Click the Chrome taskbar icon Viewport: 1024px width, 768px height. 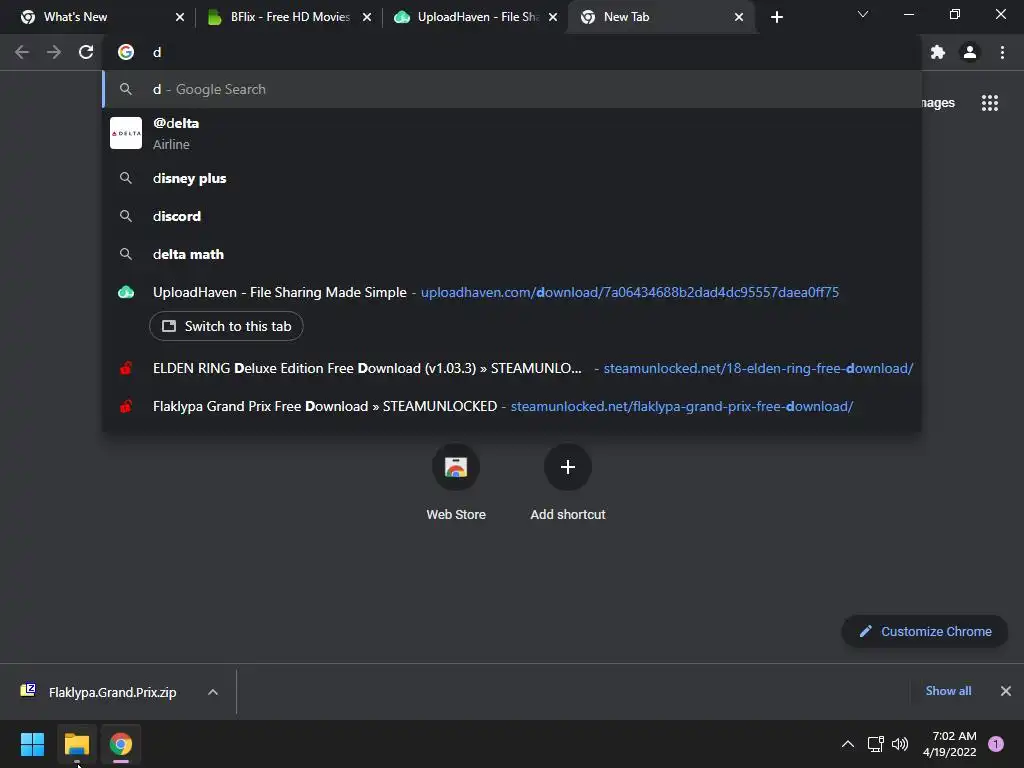point(121,744)
